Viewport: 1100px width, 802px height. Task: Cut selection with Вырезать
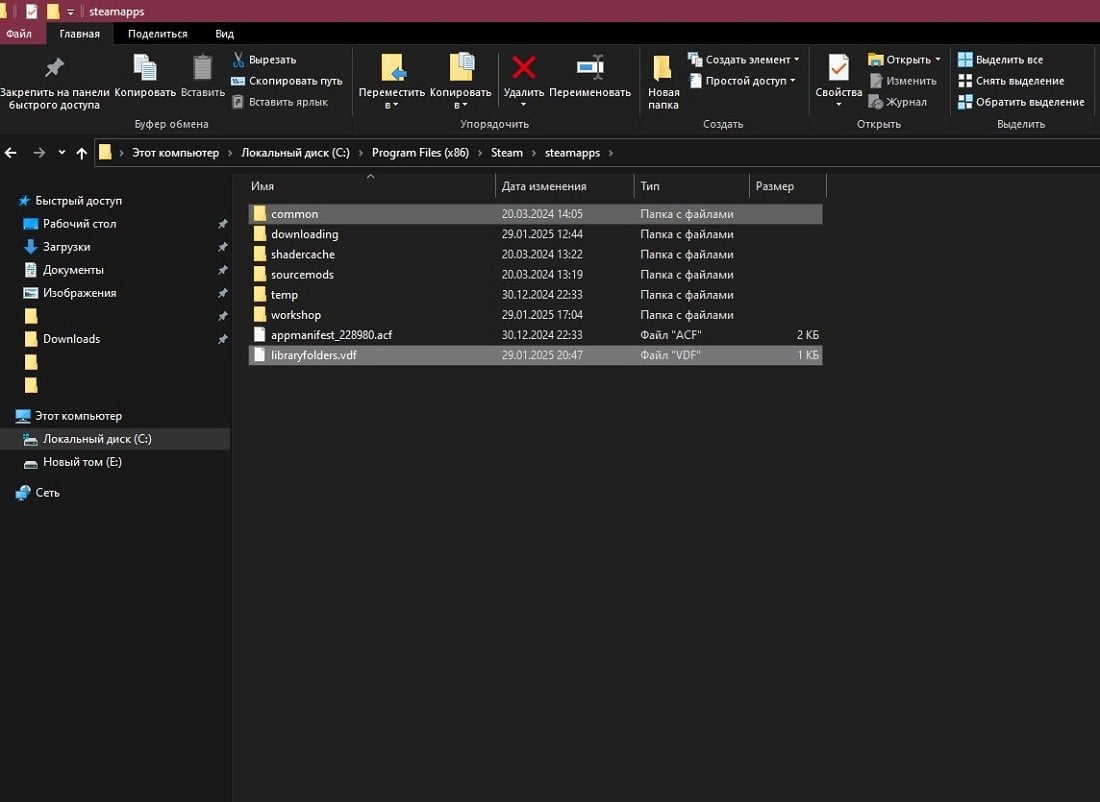[x=264, y=60]
